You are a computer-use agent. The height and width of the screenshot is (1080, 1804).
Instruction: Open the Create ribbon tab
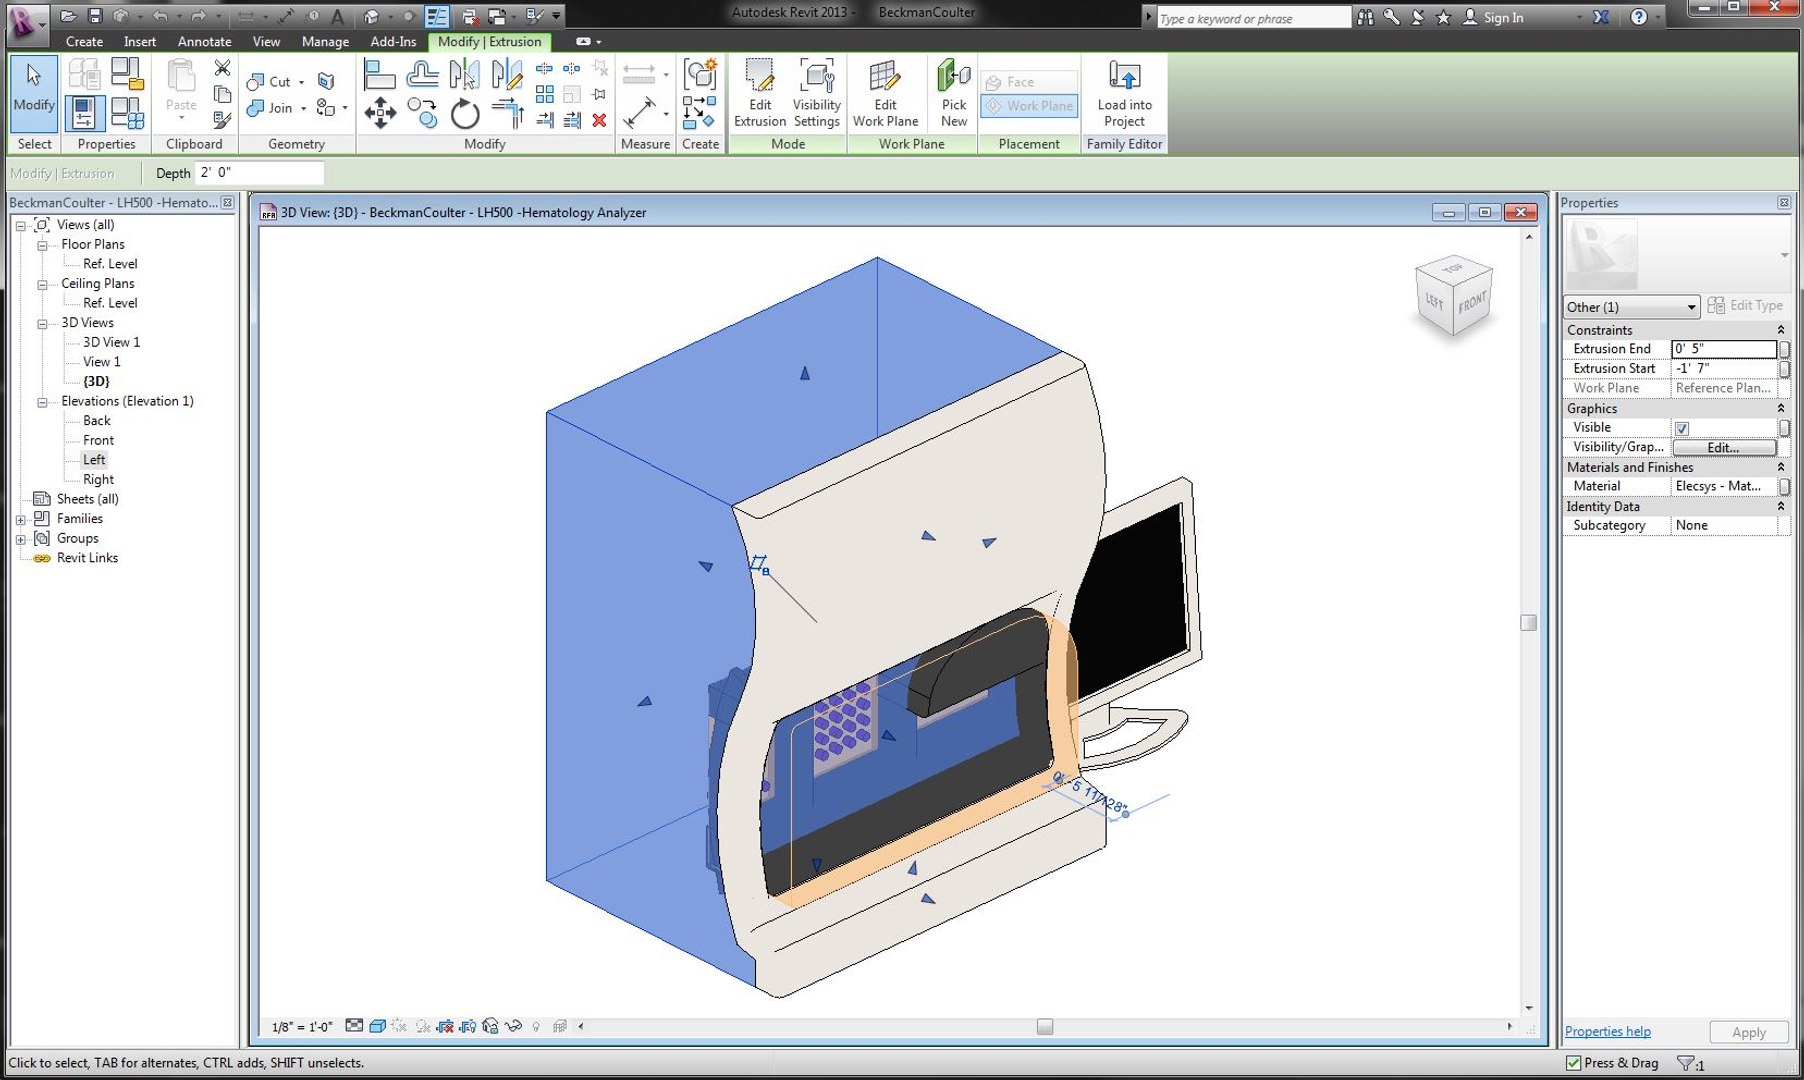84,42
